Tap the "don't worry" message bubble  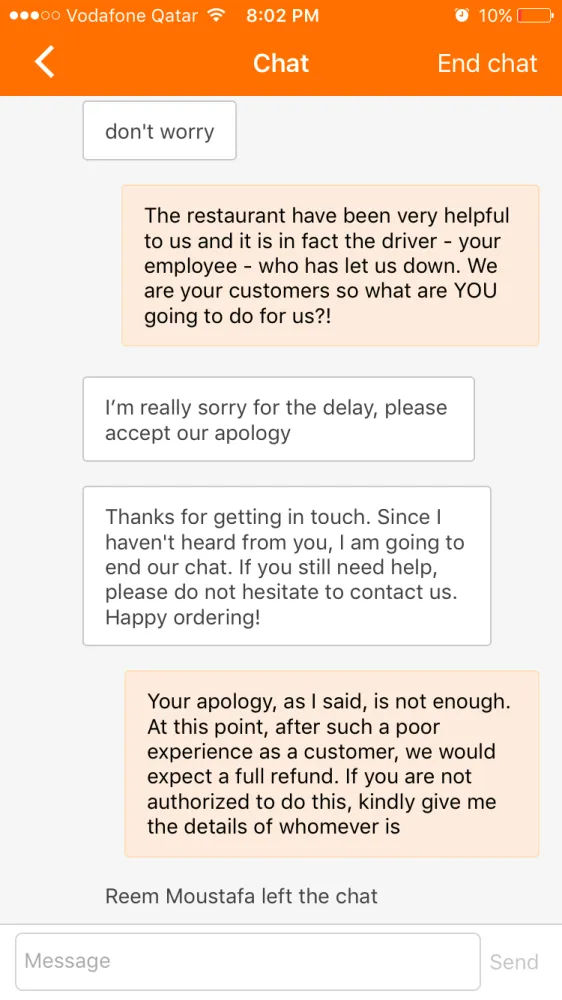(x=159, y=131)
